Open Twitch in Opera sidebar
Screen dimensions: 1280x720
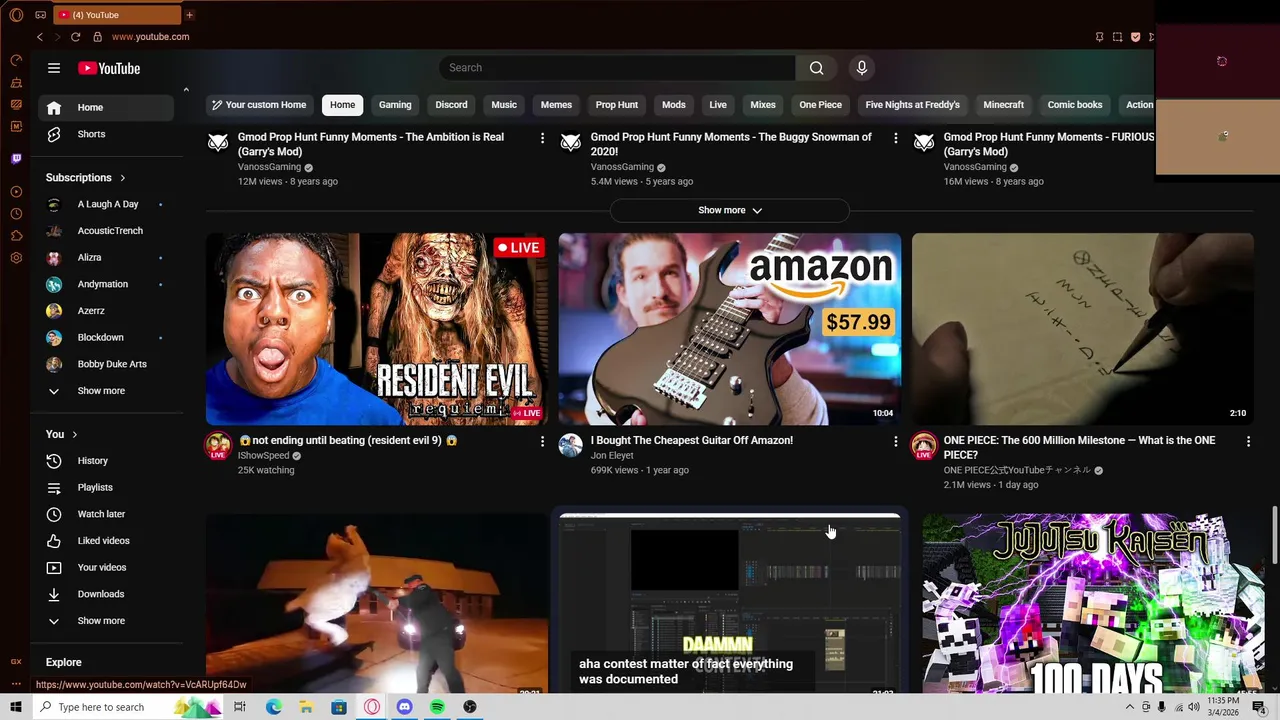click(16, 159)
